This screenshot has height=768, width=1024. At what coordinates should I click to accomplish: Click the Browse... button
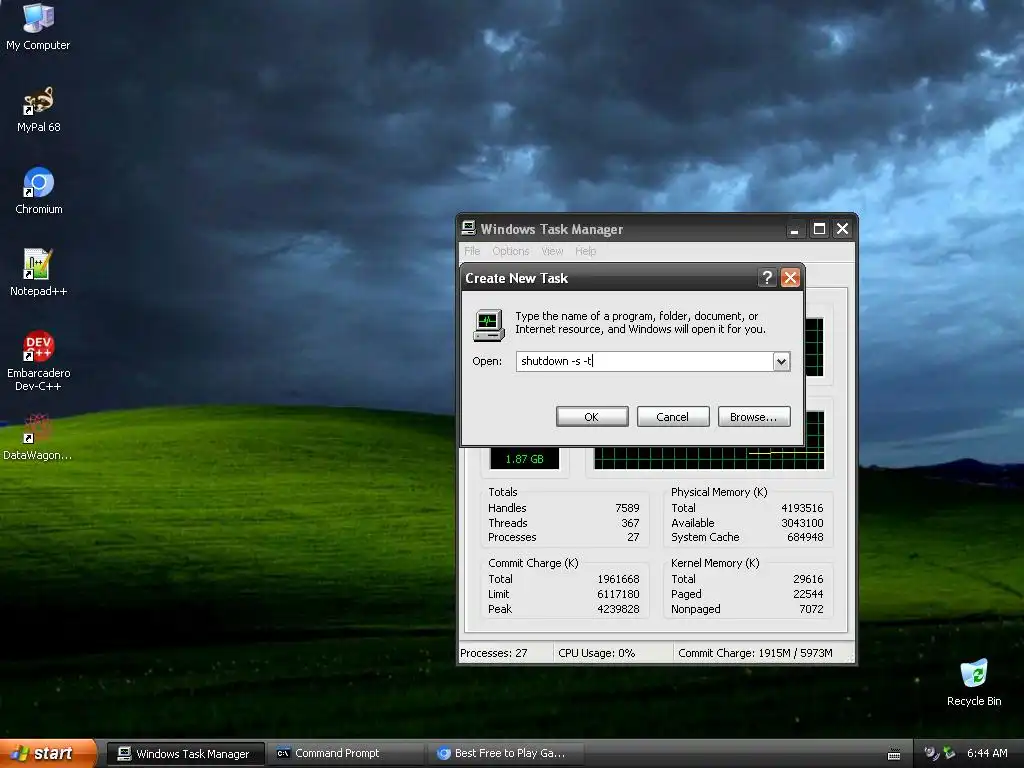coord(754,417)
